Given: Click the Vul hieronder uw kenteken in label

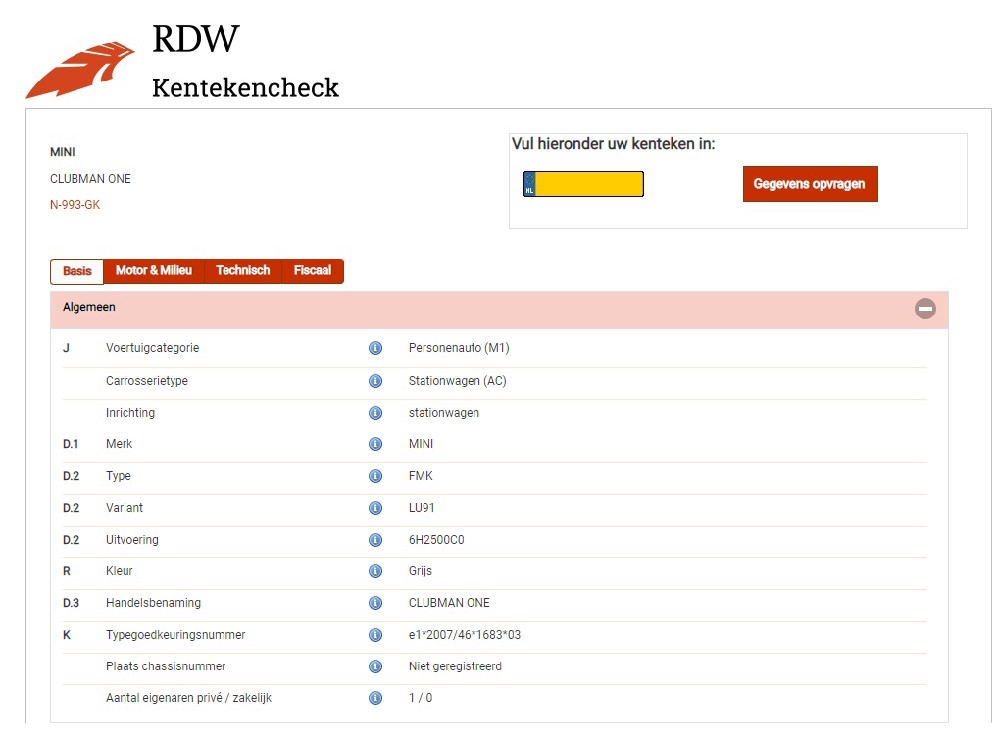Looking at the screenshot, I should (614, 144).
